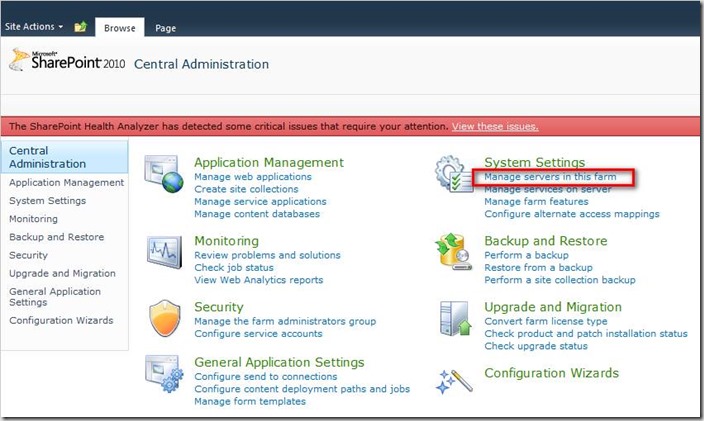704x421 pixels.
Task: Open Perform a backup
Action: tap(526, 255)
